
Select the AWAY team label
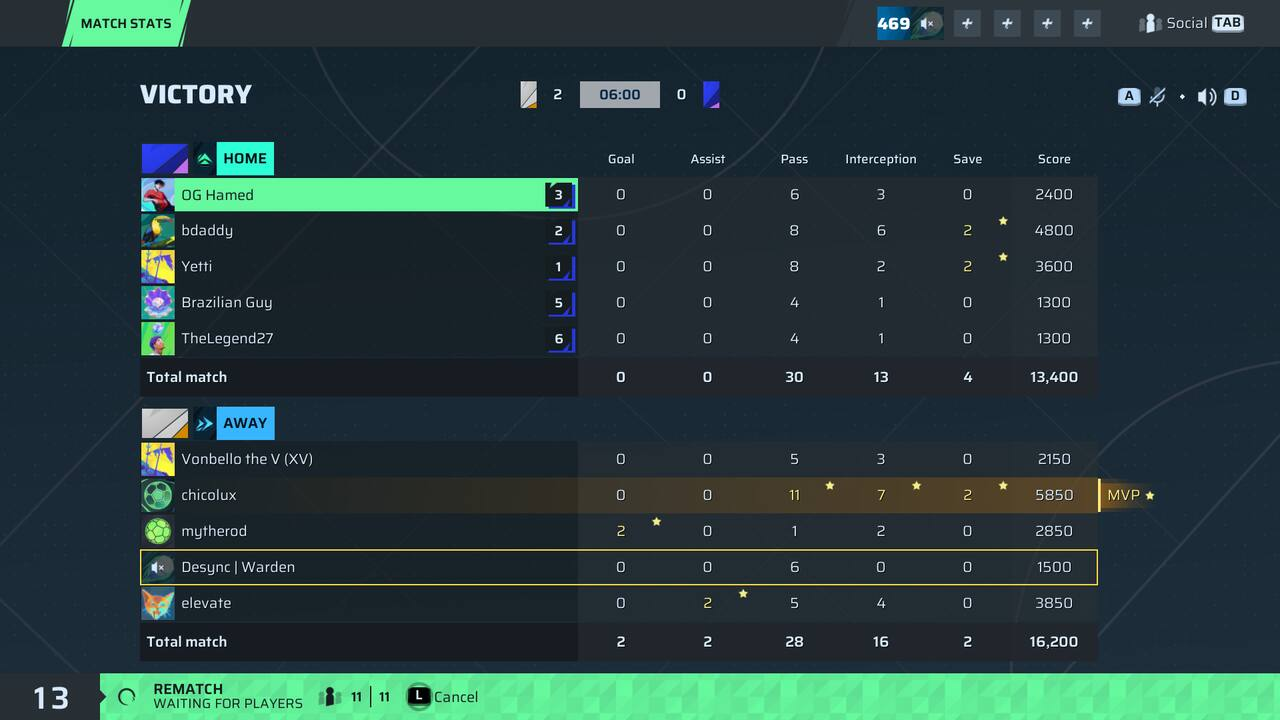pyautogui.click(x=245, y=423)
